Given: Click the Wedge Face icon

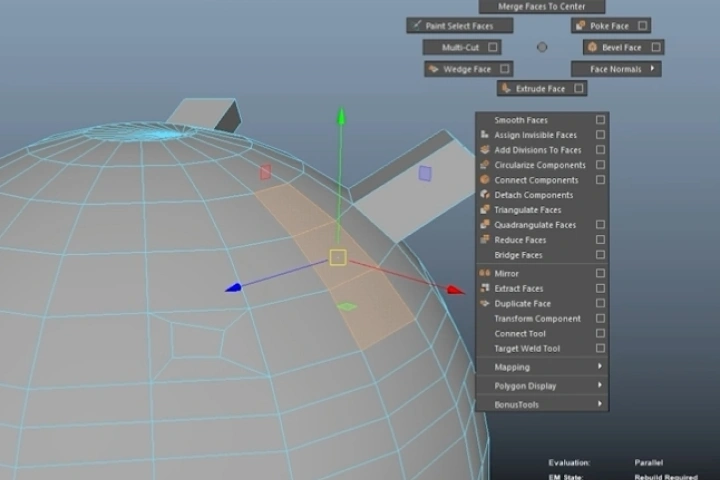Looking at the screenshot, I should [x=433, y=69].
